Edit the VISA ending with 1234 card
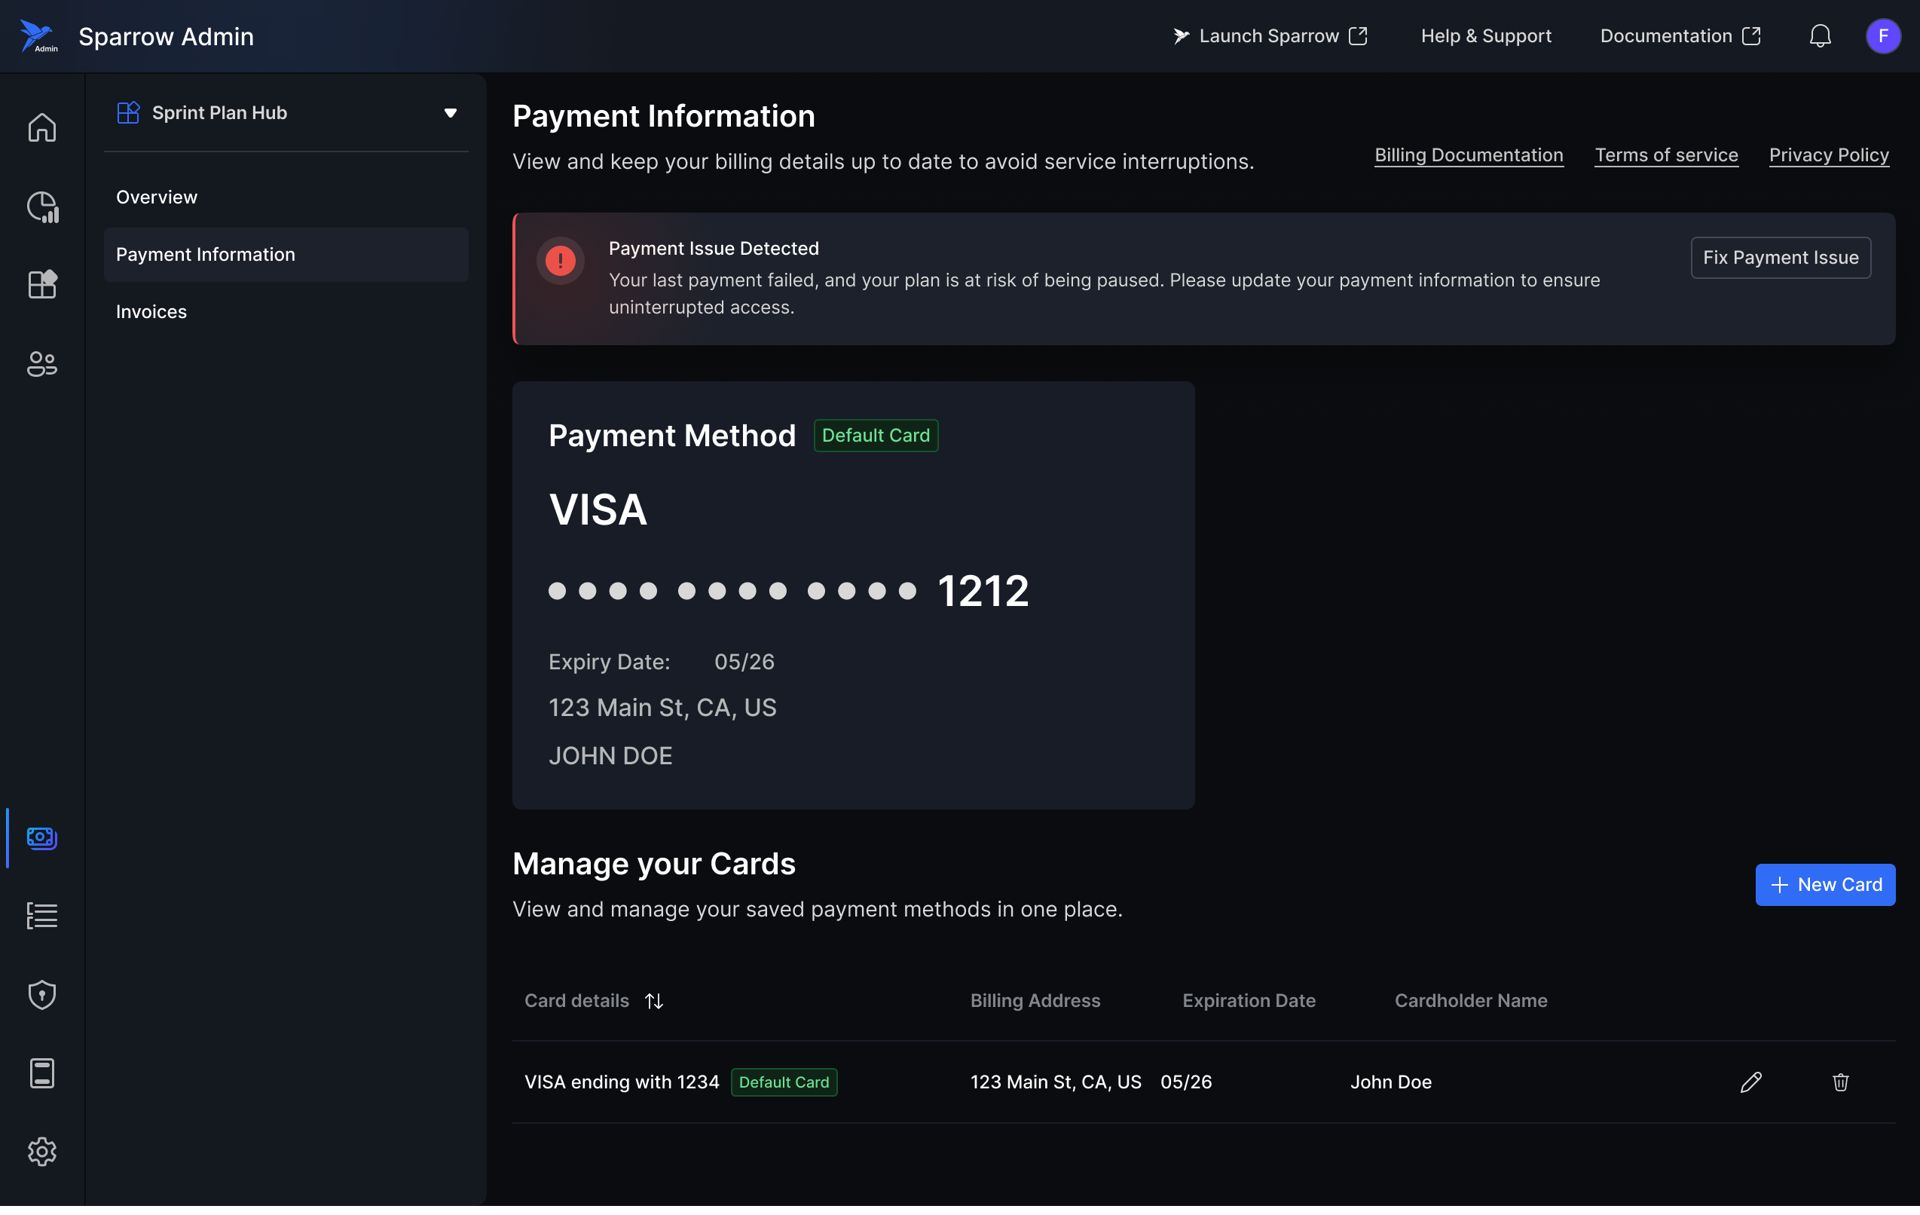1920x1215 pixels. [1751, 1082]
